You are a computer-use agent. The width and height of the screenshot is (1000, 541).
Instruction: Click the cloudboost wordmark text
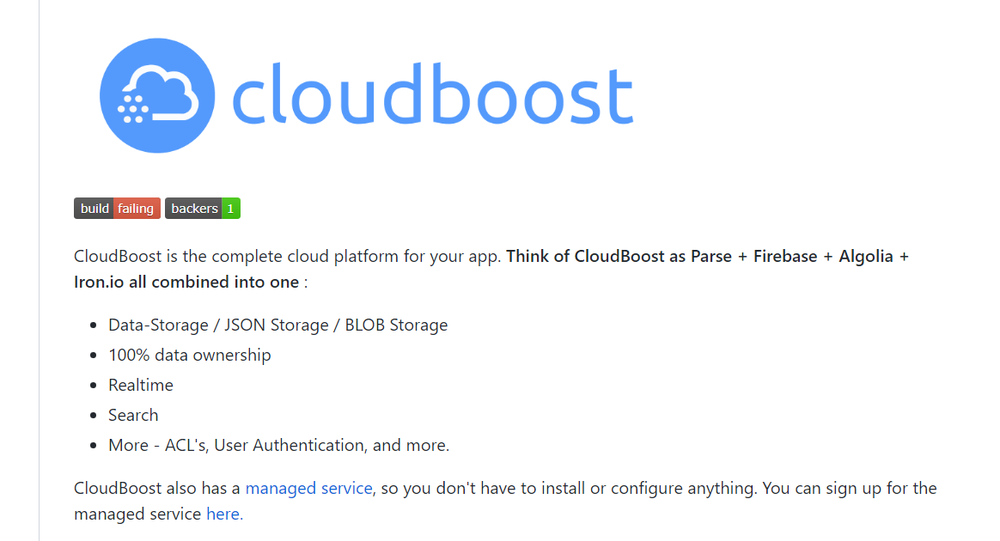click(432, 94)
